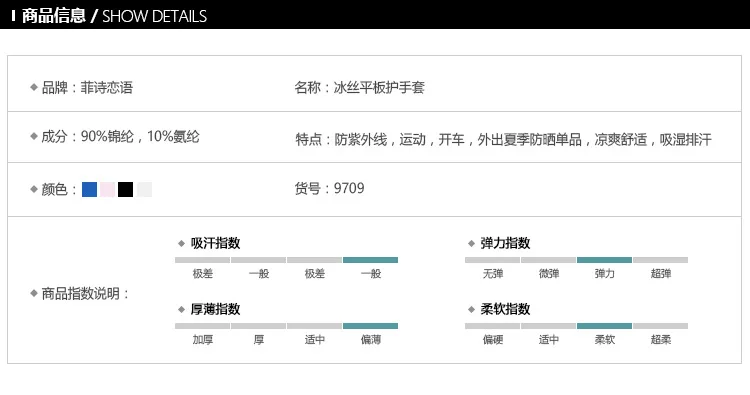Click the 偏硬 scale label

pyautogui.click(x=493, y=340)
